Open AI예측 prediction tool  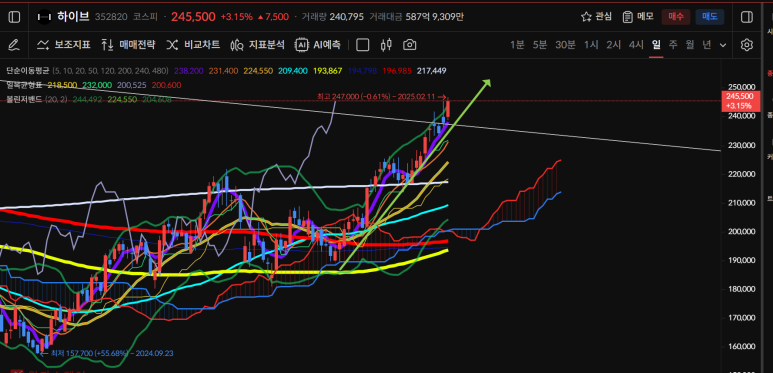317,45
